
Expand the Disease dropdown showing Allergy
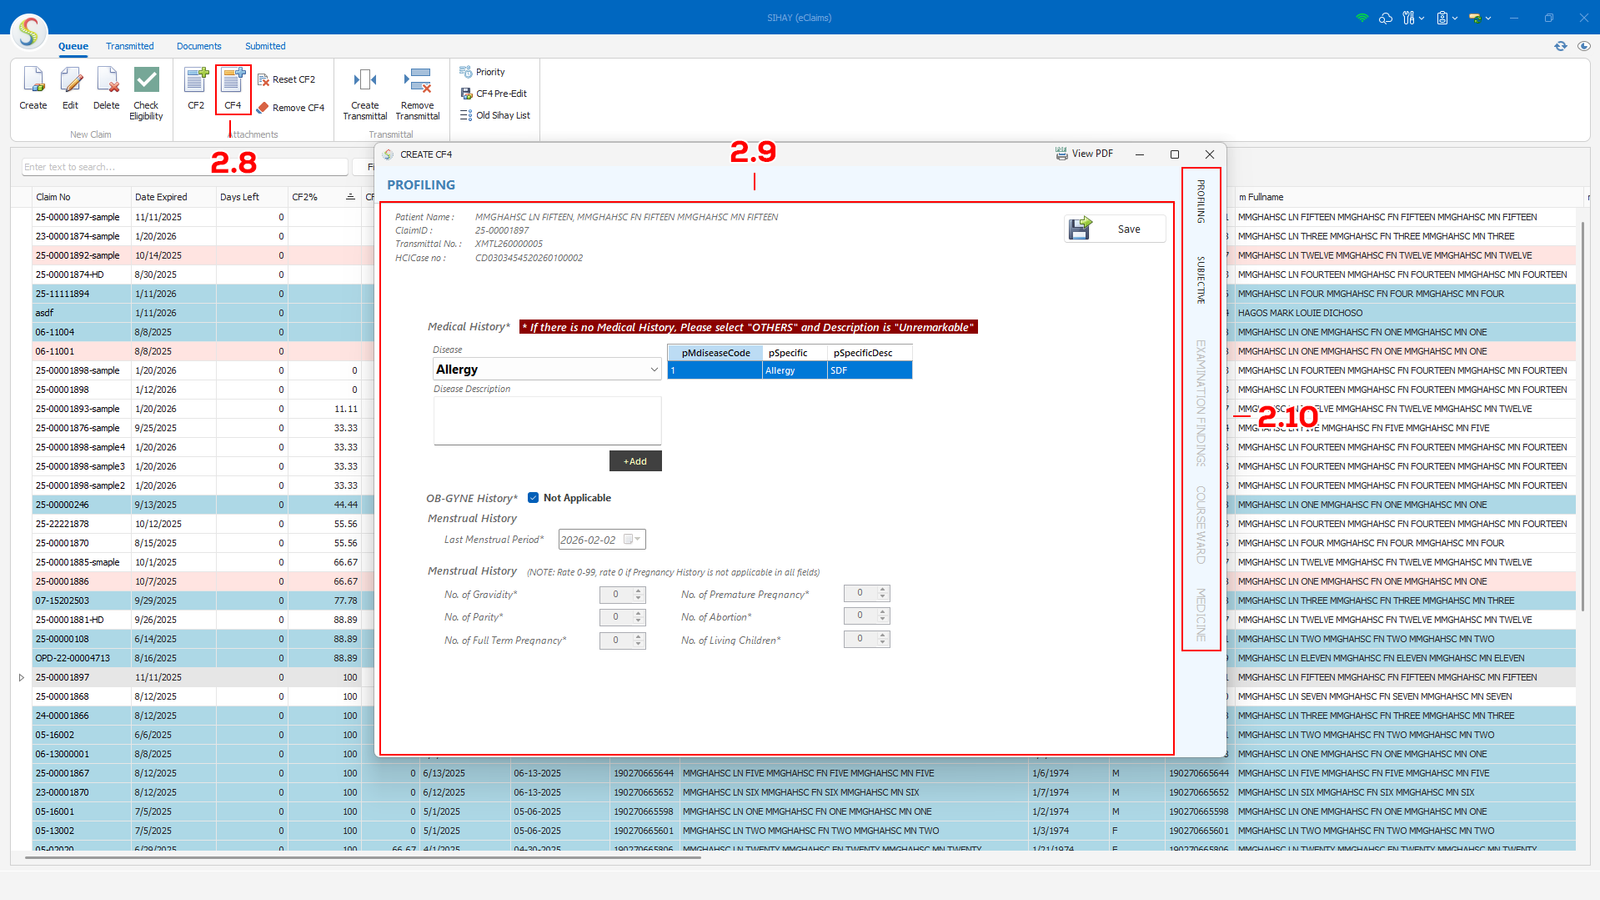(654, 370)
